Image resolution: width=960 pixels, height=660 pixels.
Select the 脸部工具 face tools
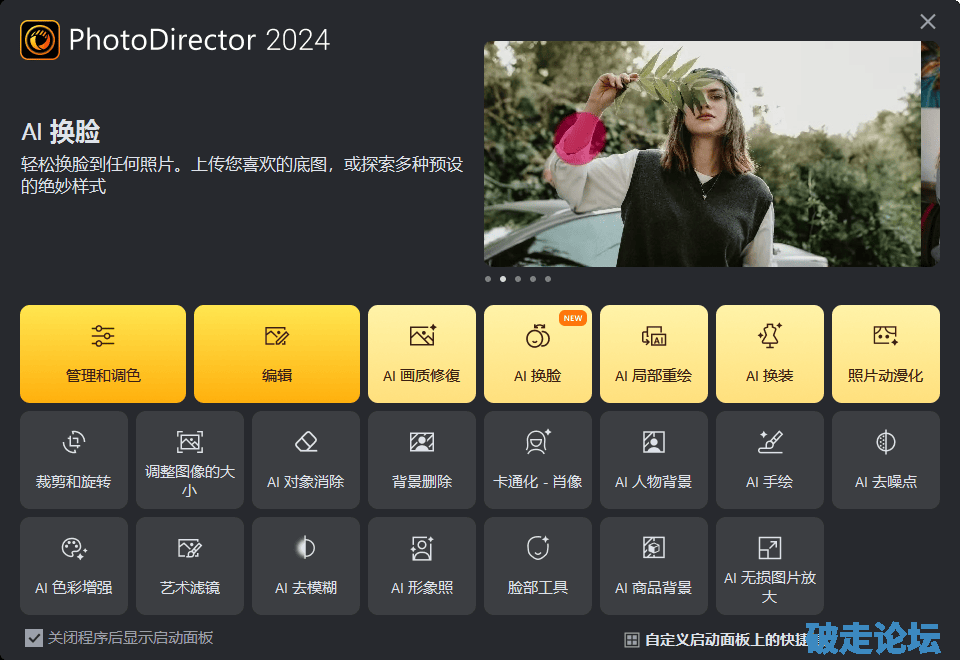[x=538, y=566]
